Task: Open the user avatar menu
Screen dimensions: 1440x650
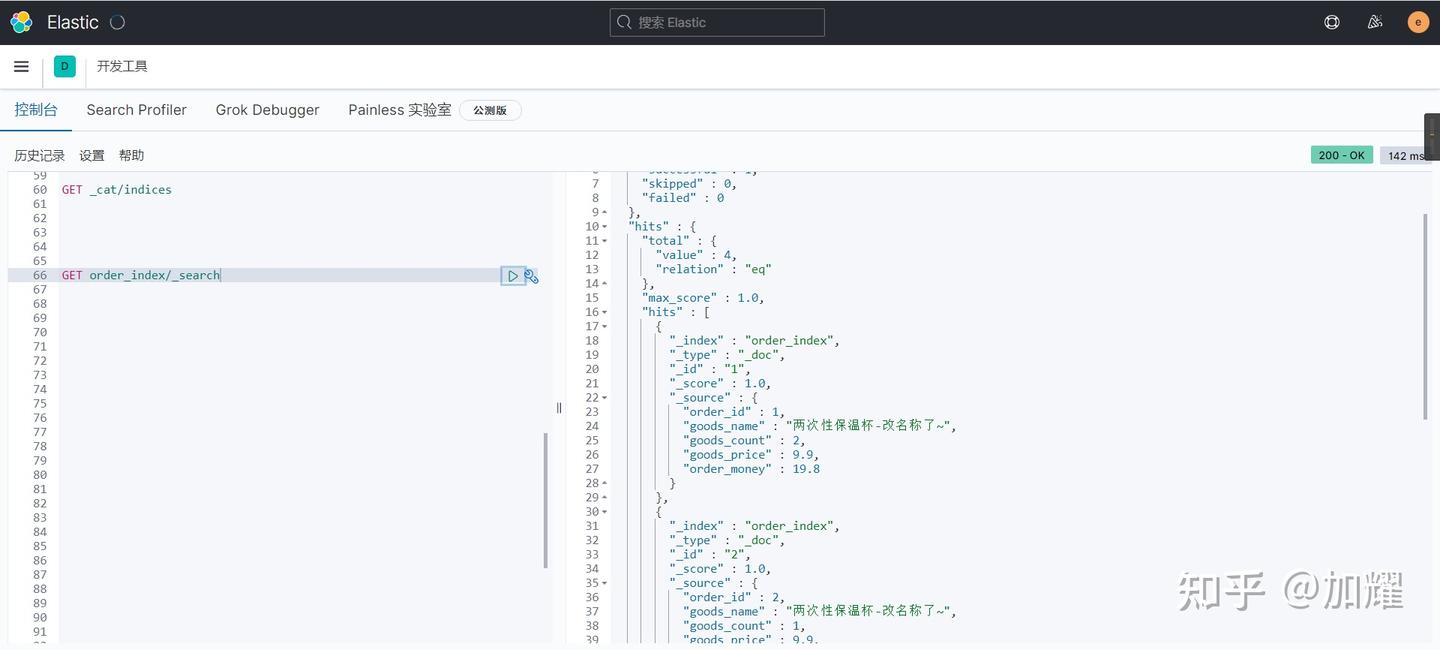Action: click(1418, 22)
